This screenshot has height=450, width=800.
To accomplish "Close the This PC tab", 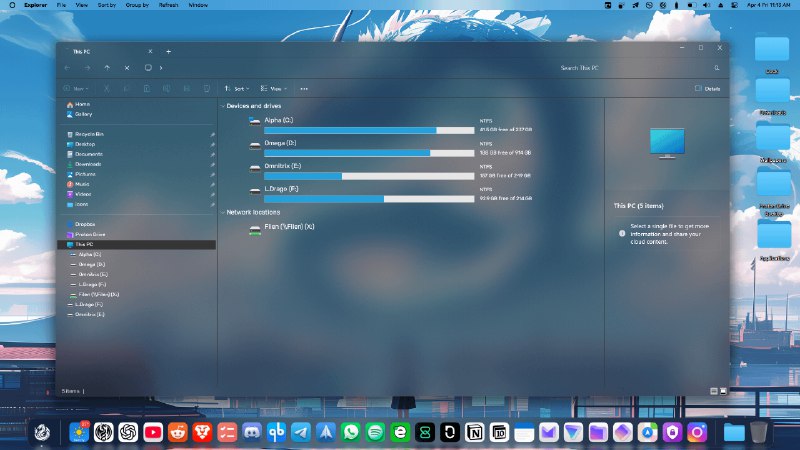I will click(150, 52).
